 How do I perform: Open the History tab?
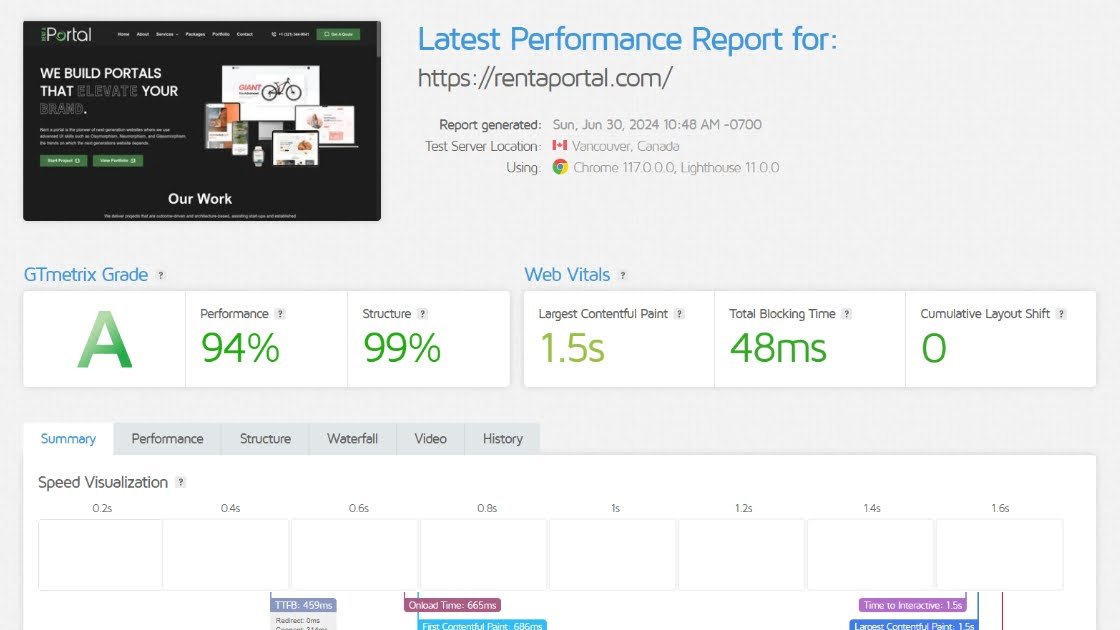pyautogui.click(x=502, y=439)
